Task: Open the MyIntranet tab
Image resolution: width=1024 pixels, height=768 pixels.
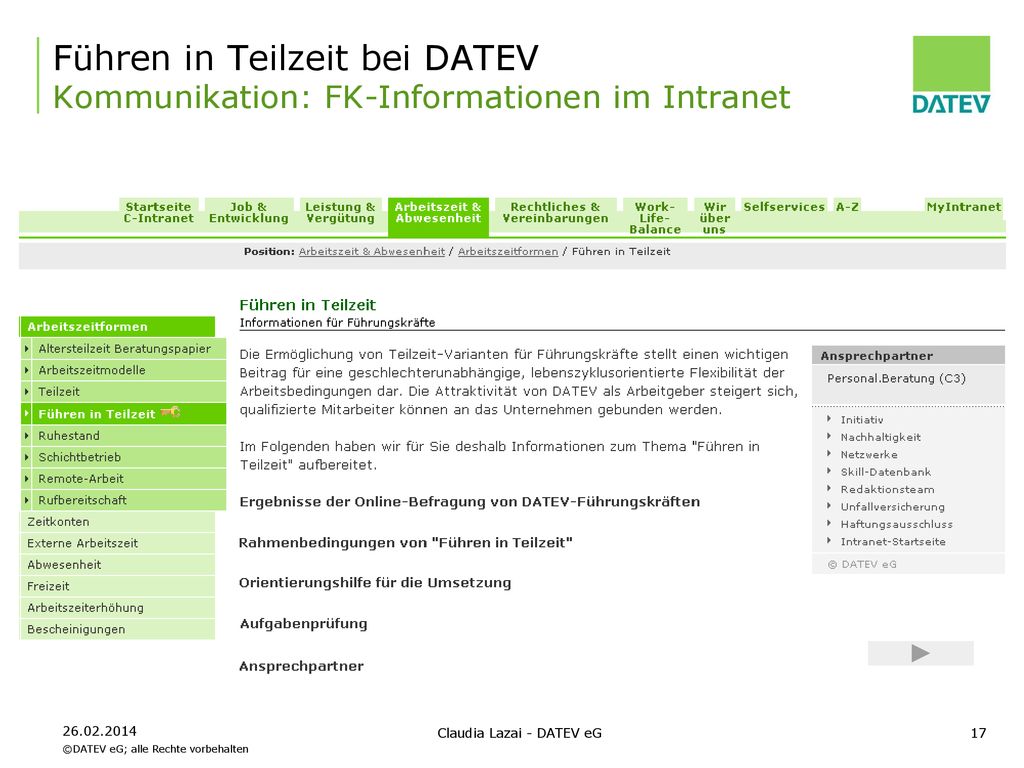Action: 963,207
